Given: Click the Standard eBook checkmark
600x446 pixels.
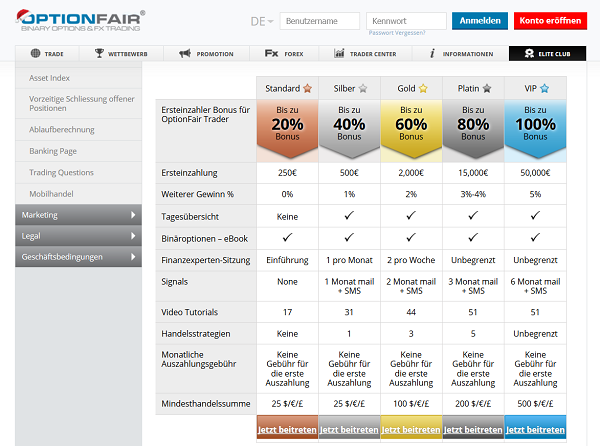Looking at the screenshot, I should coord(287,238).
